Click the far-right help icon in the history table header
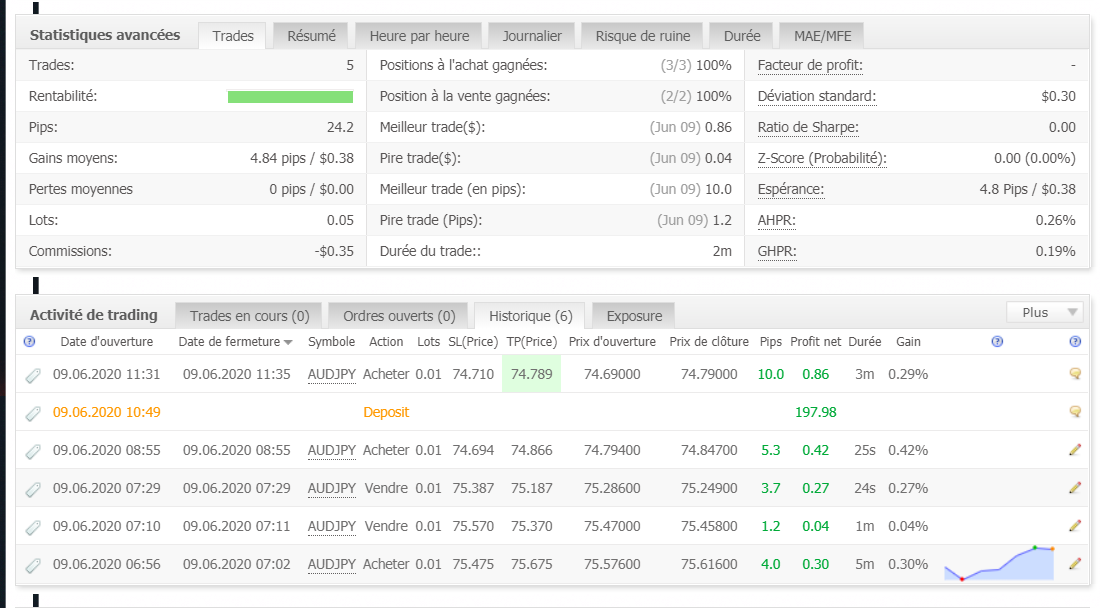Screen dimensions: 1100x608 1075,342
